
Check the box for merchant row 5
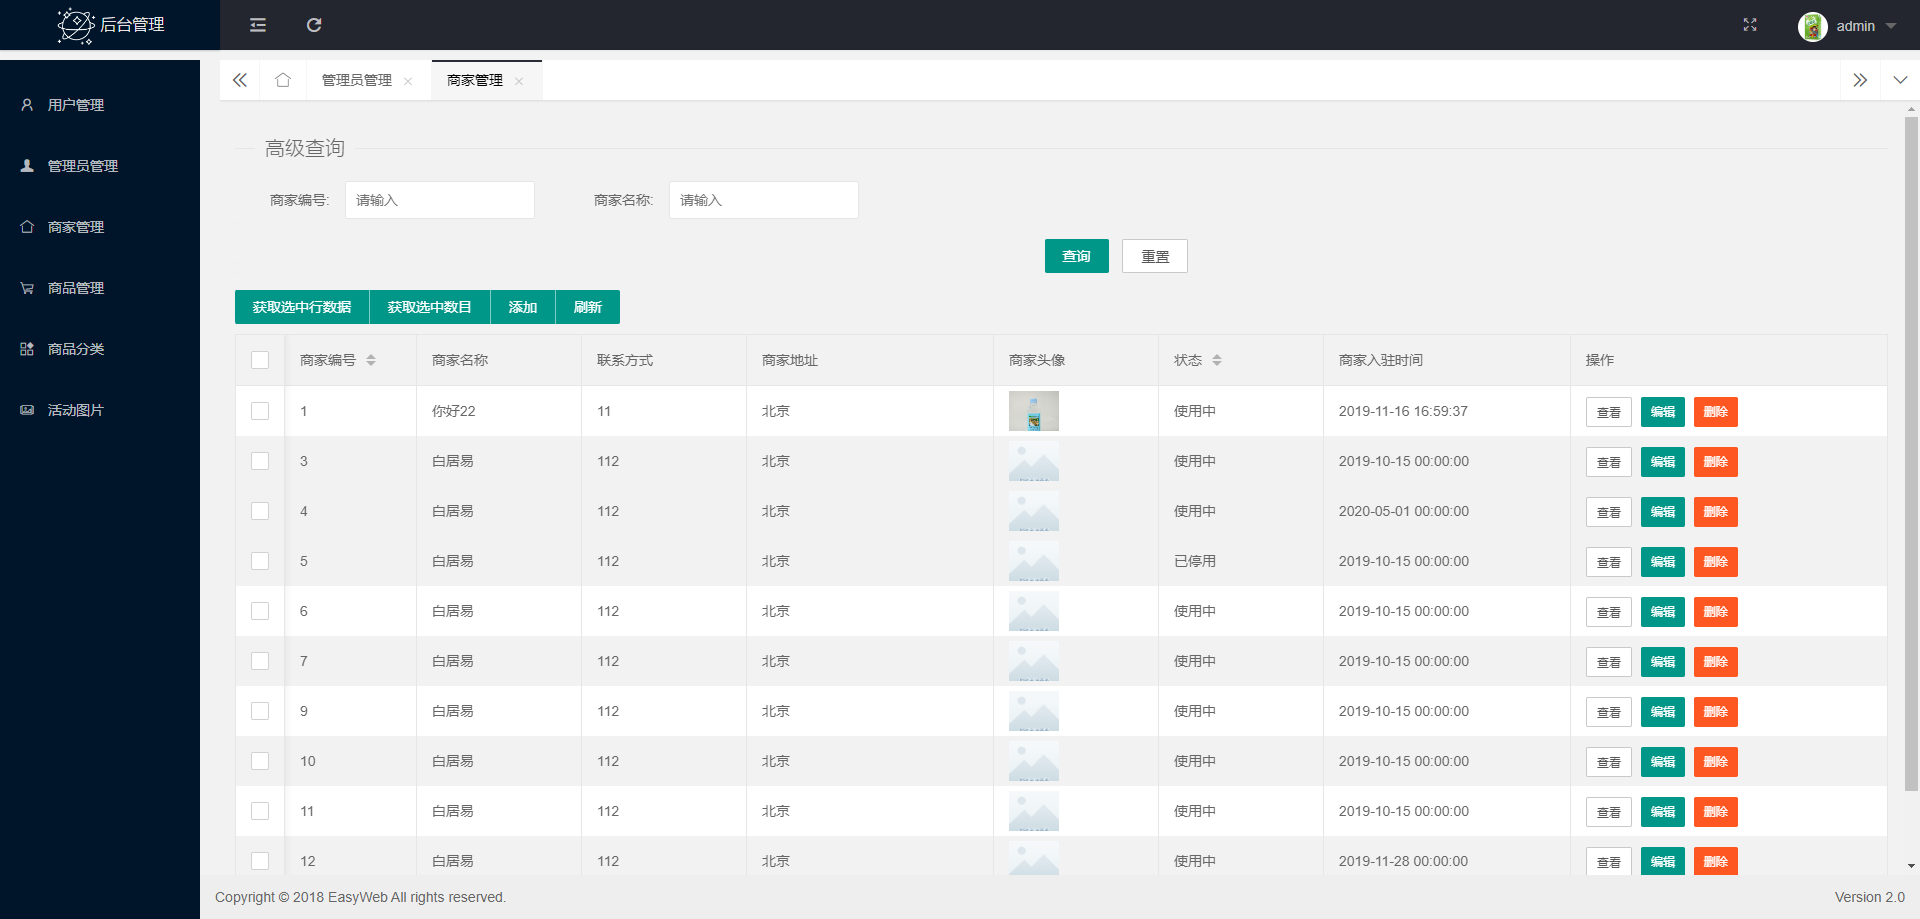[x=260, y=561]
